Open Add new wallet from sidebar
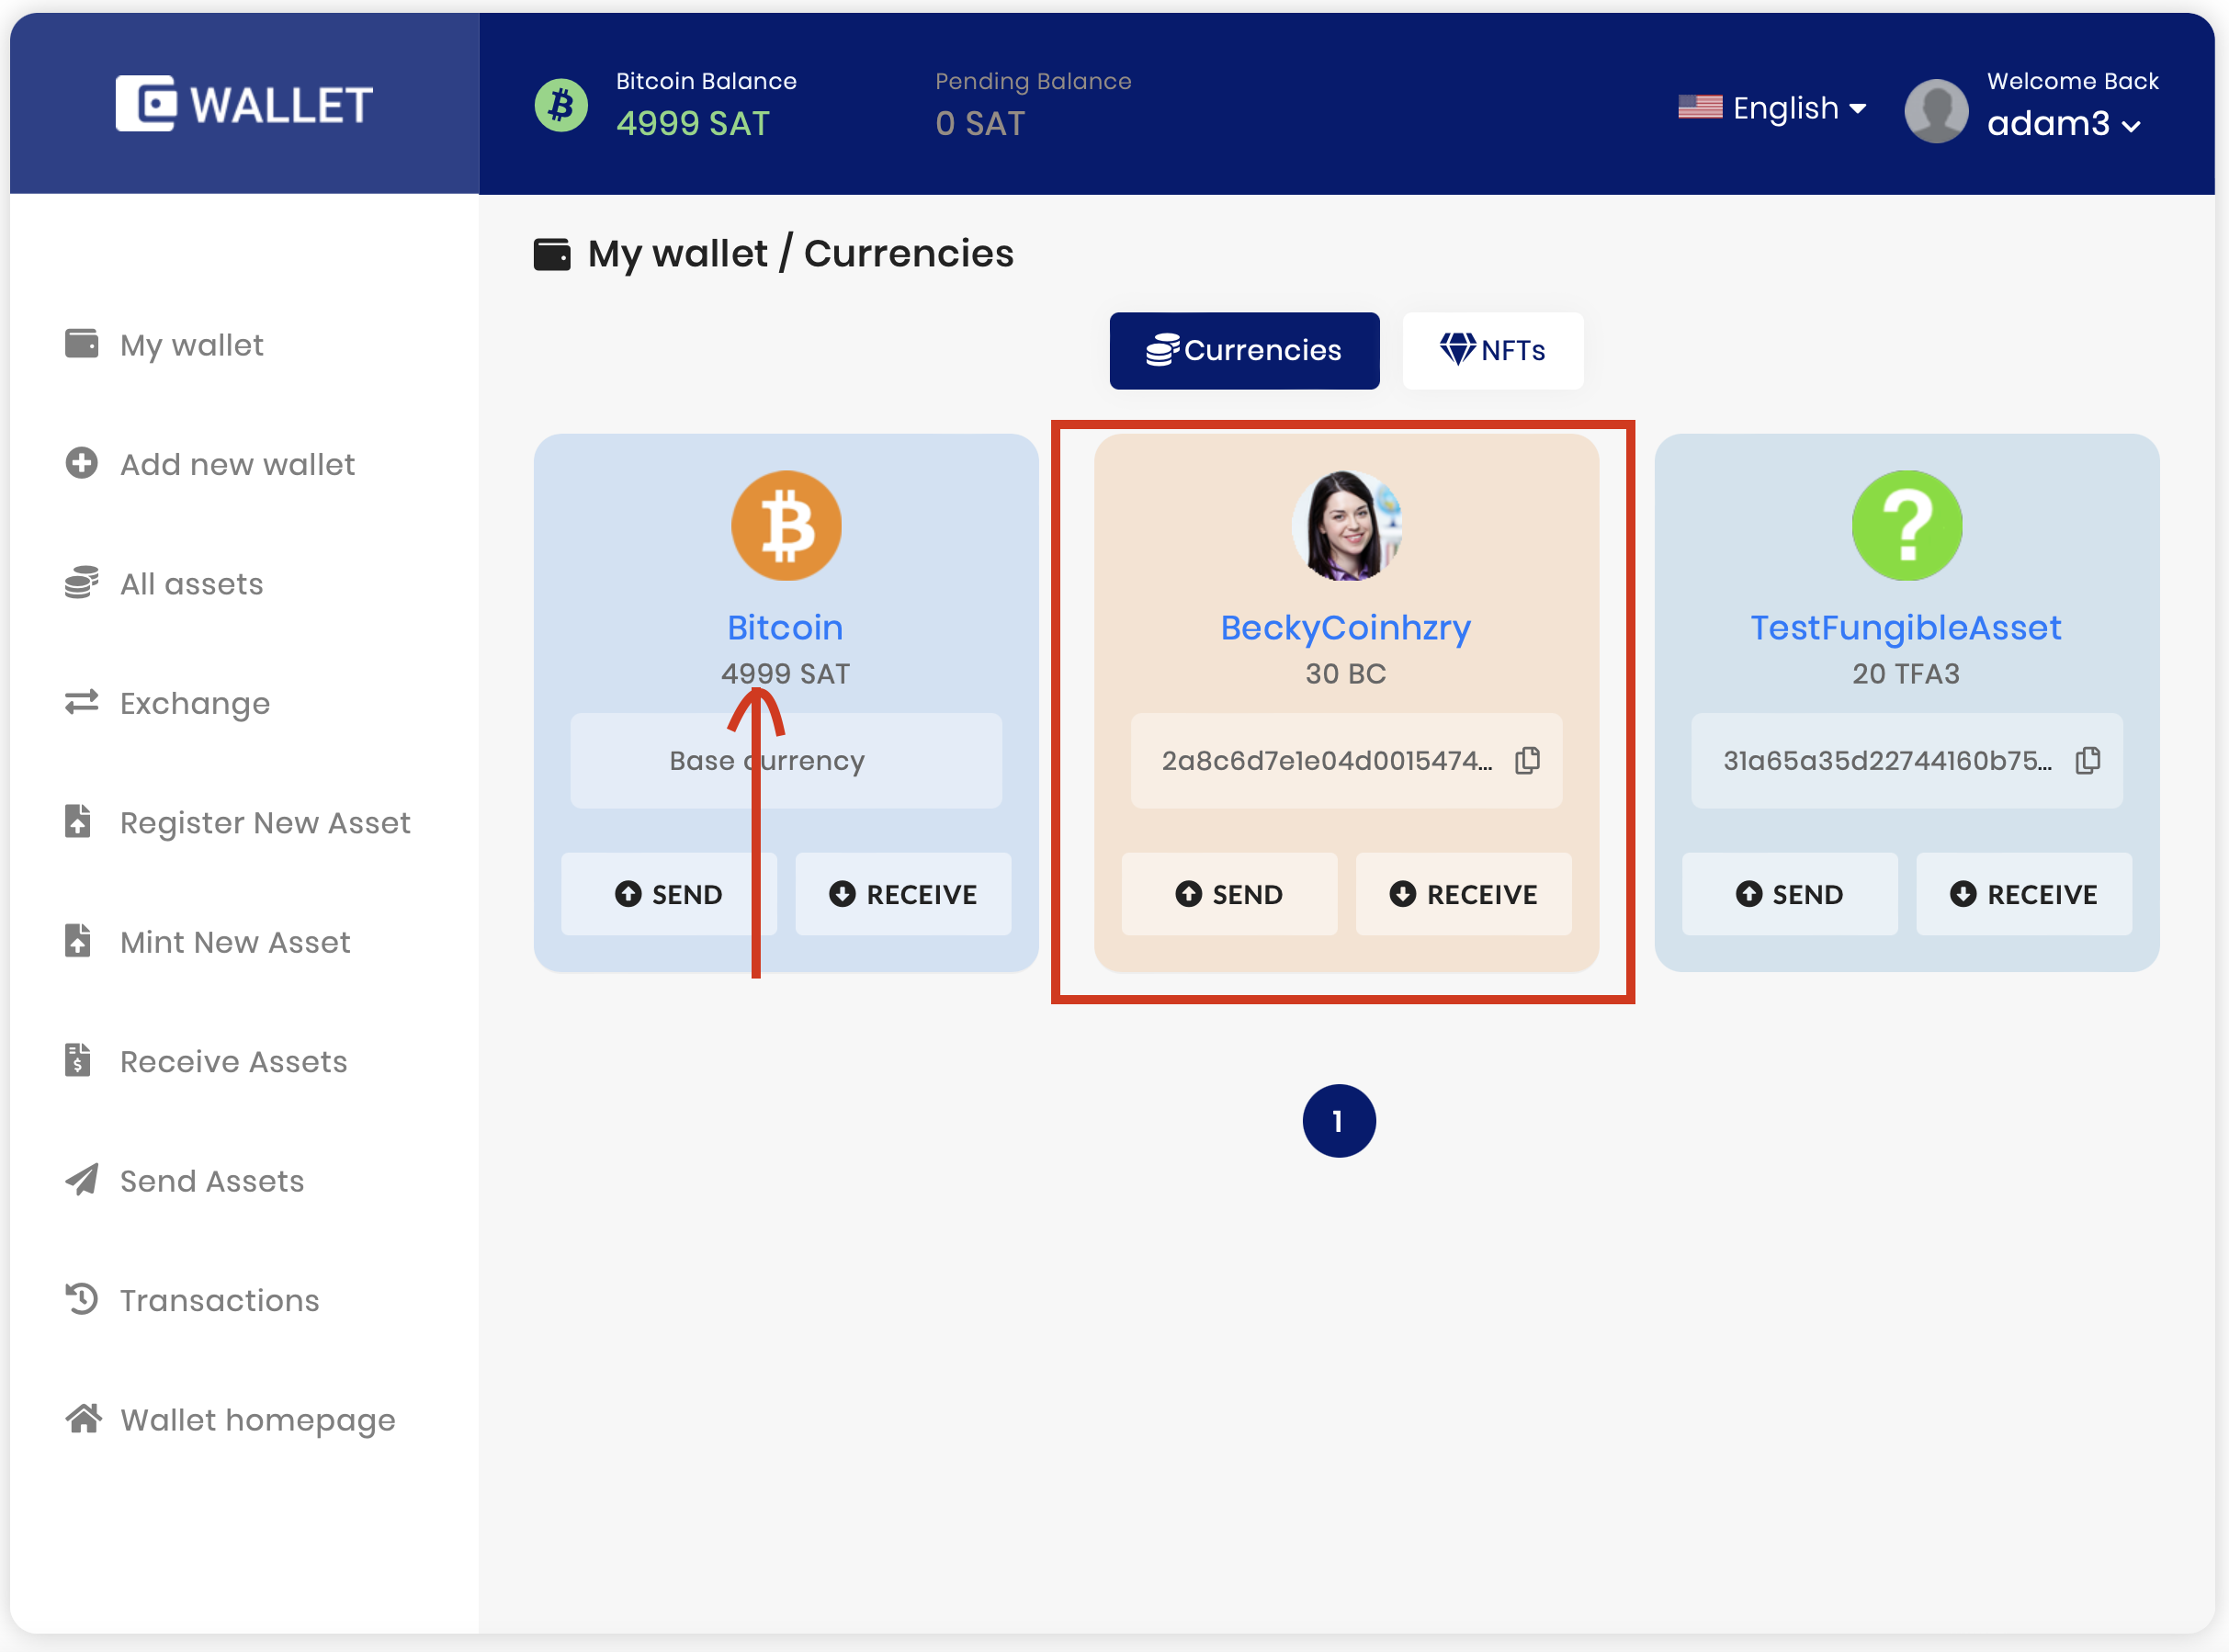This screenshot has height=1652, width=2229. [x=237, y=465]
